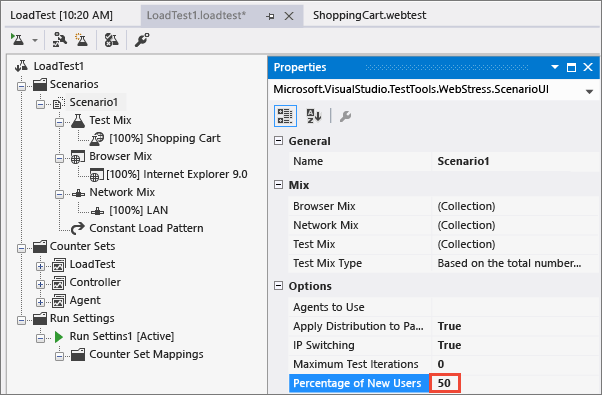Switch Properties to Categorized view
This screenshot has width=602, height=395.
click(x=285, y=116)
